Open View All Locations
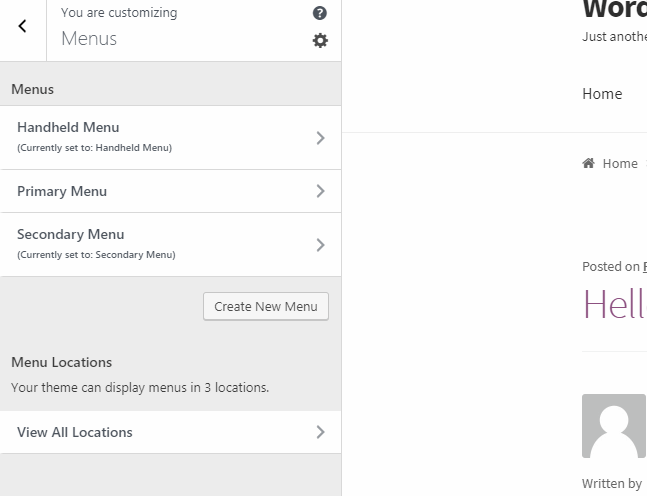 coord(170,432)
